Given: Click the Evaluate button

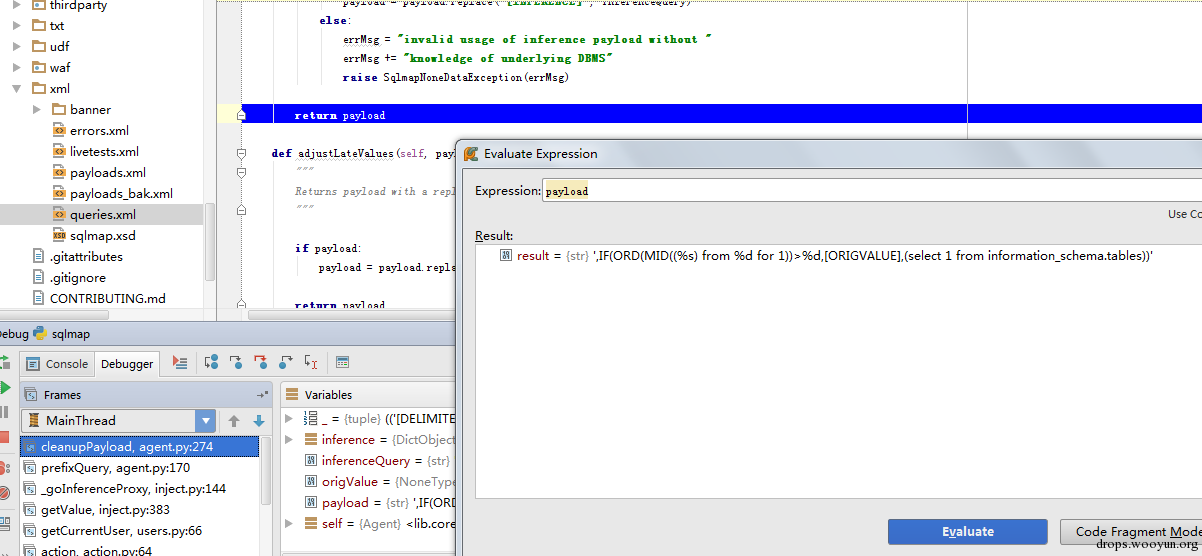Looking at the screenshot, I should click(x=968, y=532).
